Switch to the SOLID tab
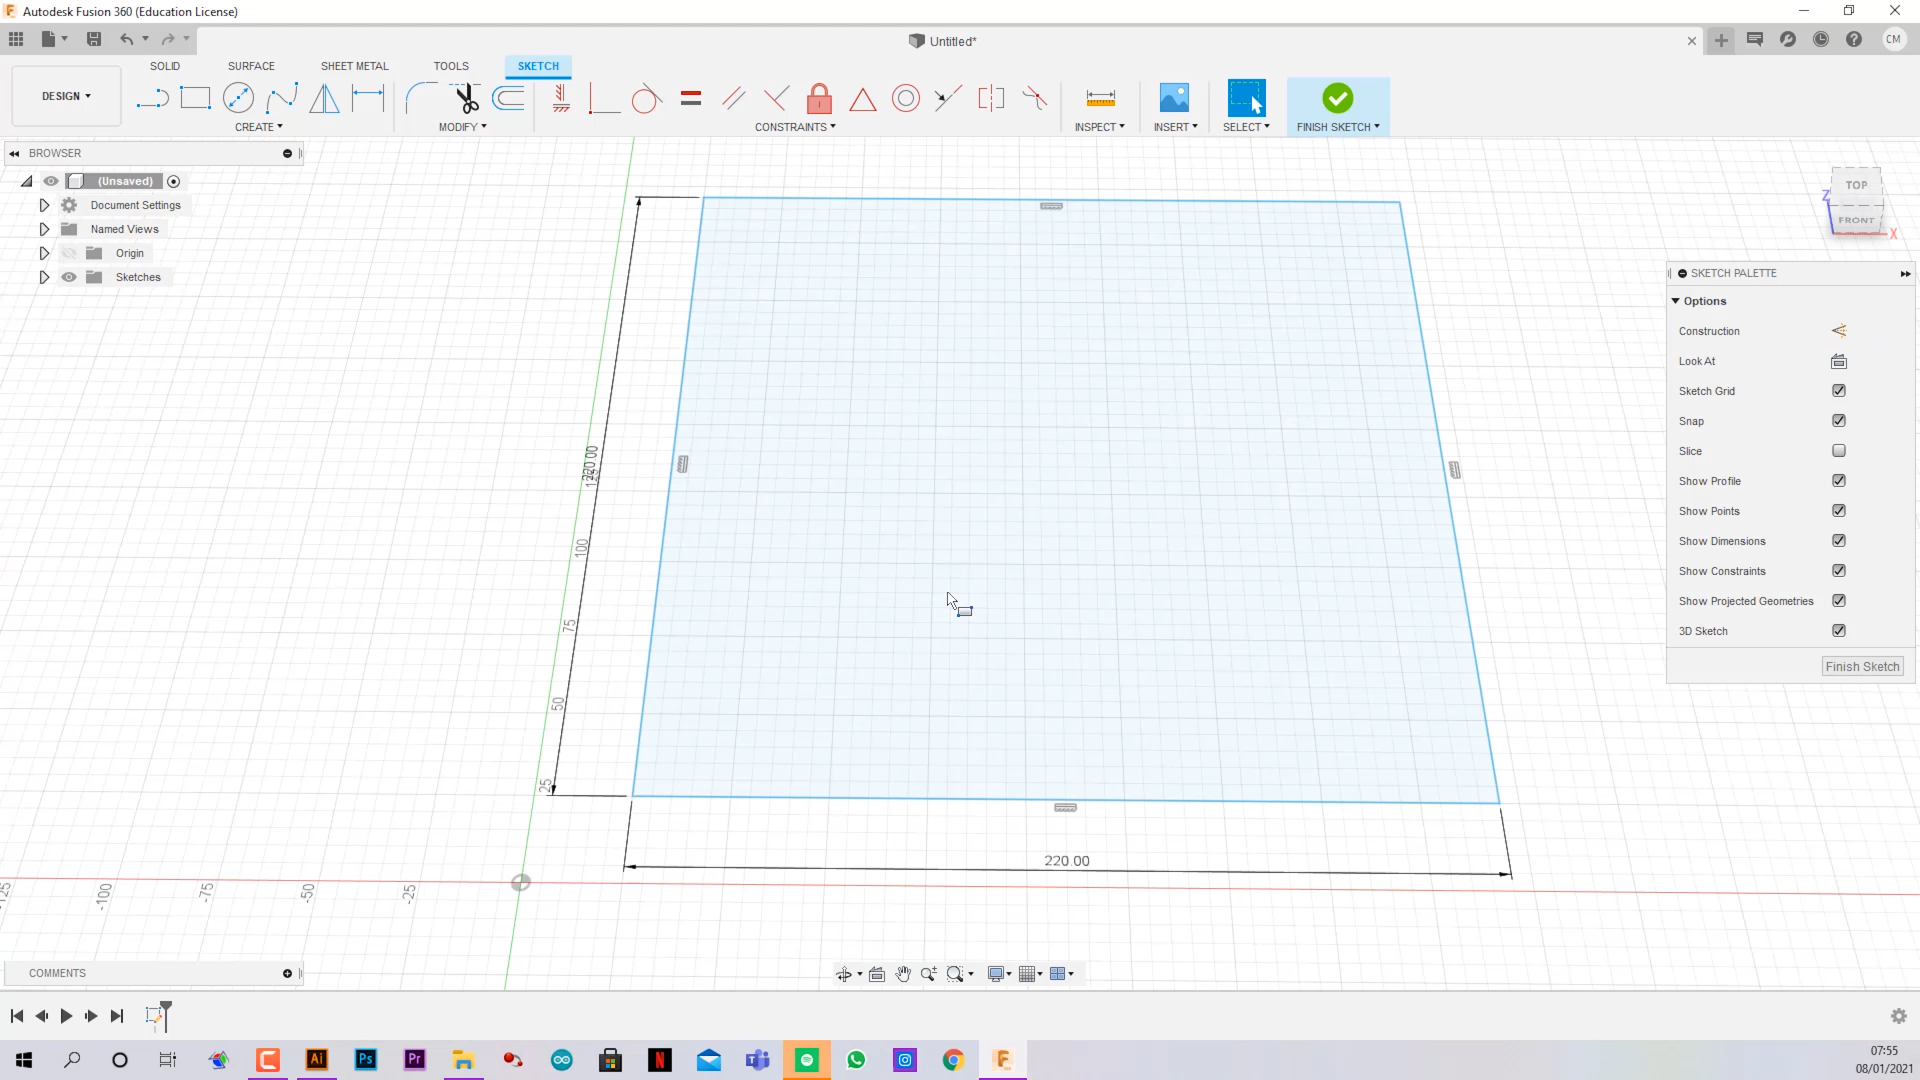Screen dimensions: 1920x1080 point(165,65)
